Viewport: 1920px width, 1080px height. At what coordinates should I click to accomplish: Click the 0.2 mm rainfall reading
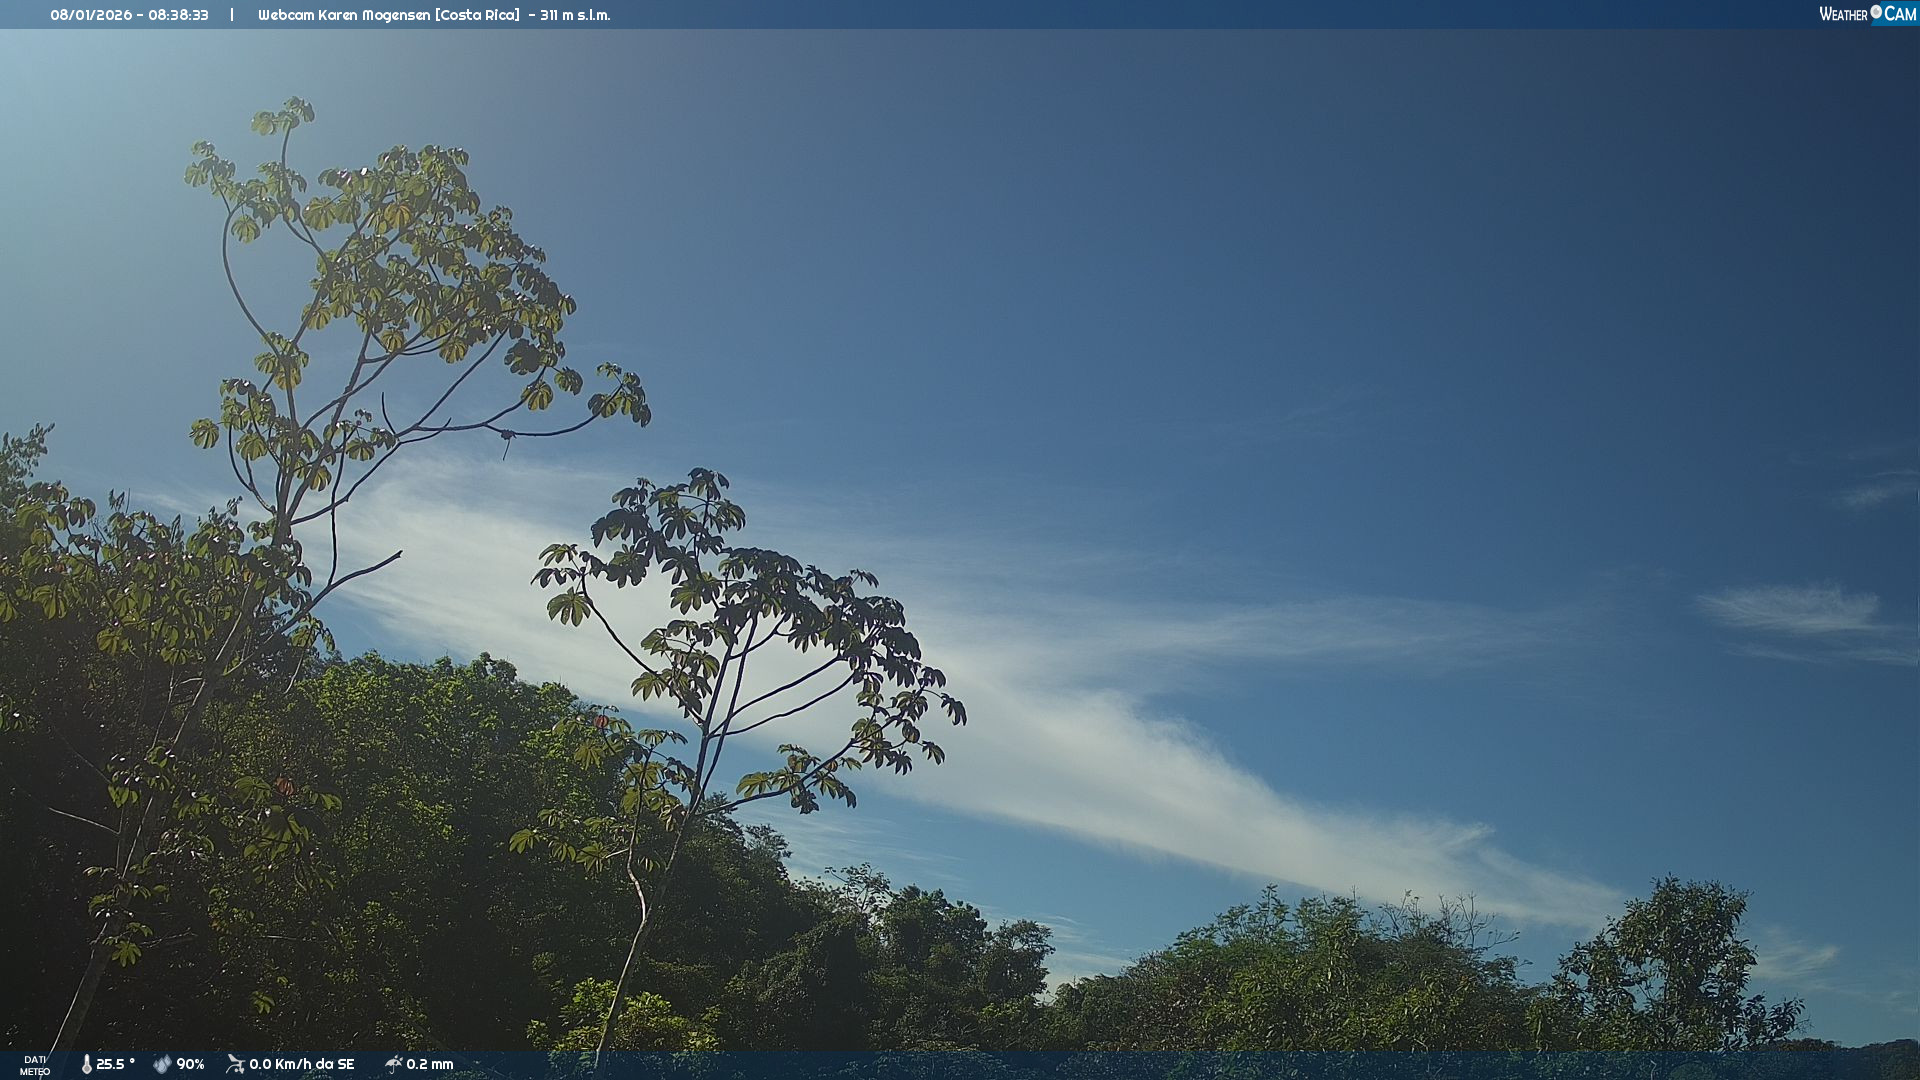430,1064
